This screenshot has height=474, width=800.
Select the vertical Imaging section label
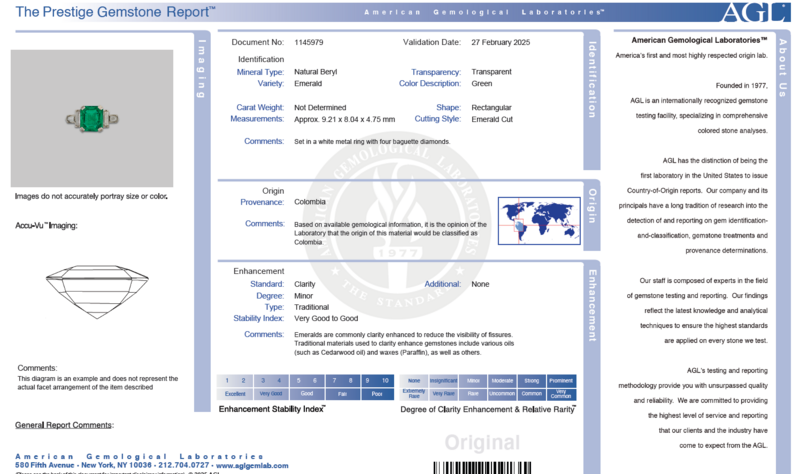coord(202,68)
